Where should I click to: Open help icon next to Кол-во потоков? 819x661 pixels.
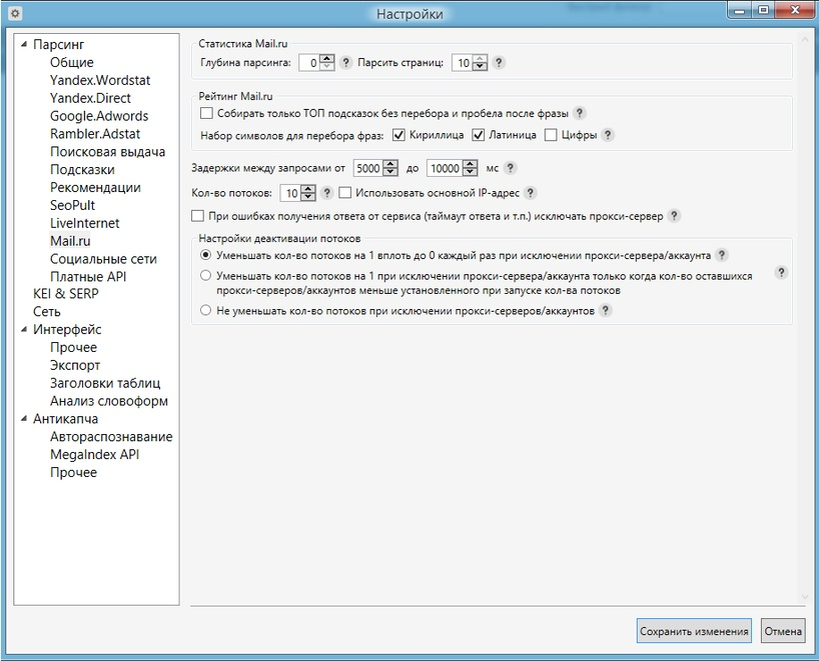(x=327, y=193)
